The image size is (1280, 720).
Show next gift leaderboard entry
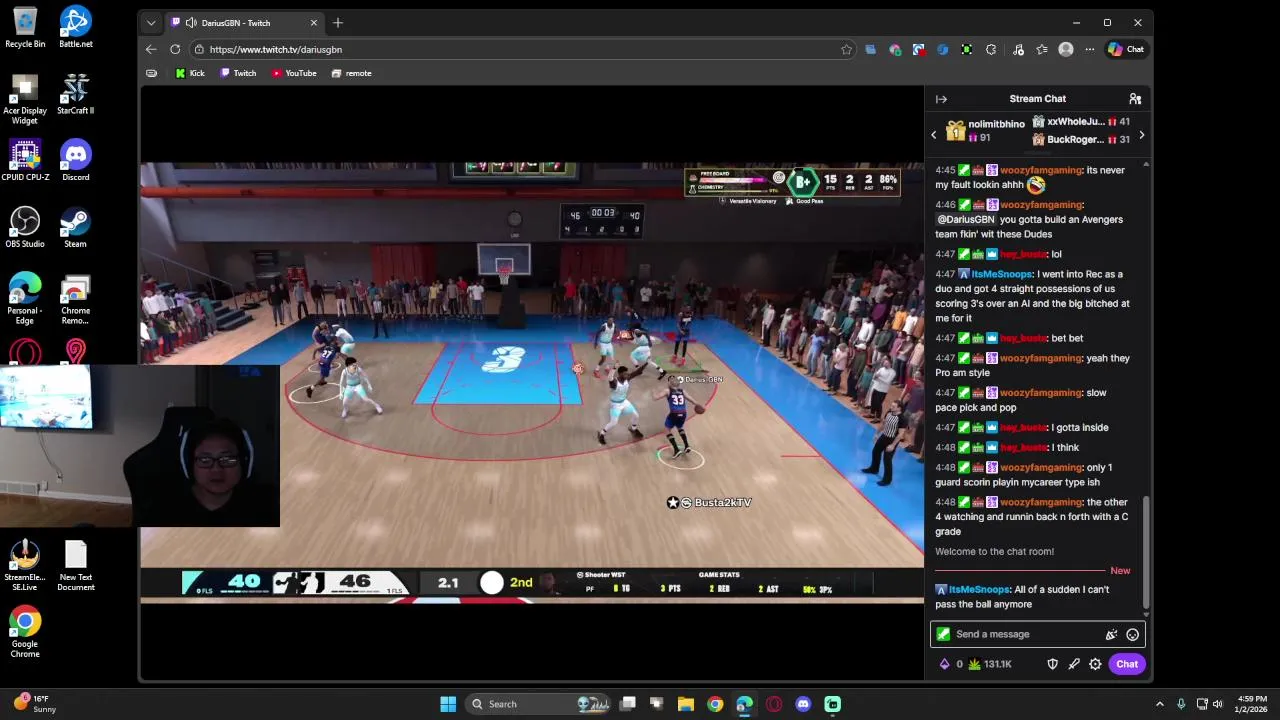[x=1141, y=135]
